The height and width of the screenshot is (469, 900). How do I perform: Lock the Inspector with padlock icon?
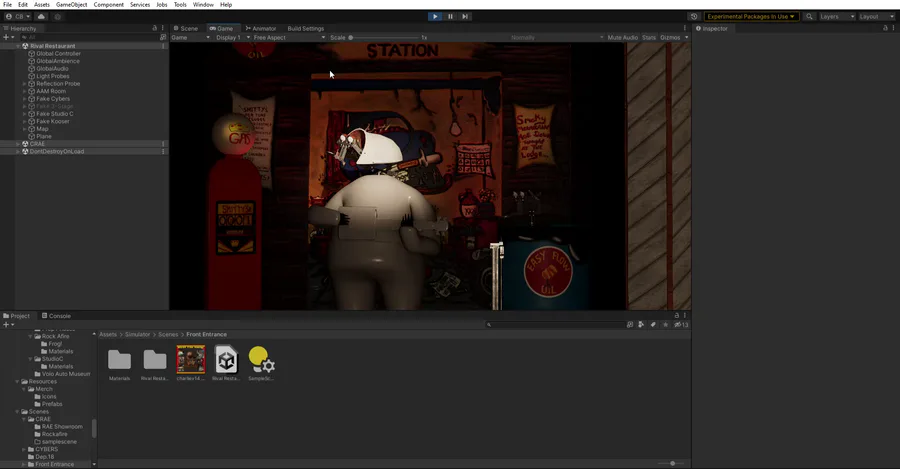885,28
